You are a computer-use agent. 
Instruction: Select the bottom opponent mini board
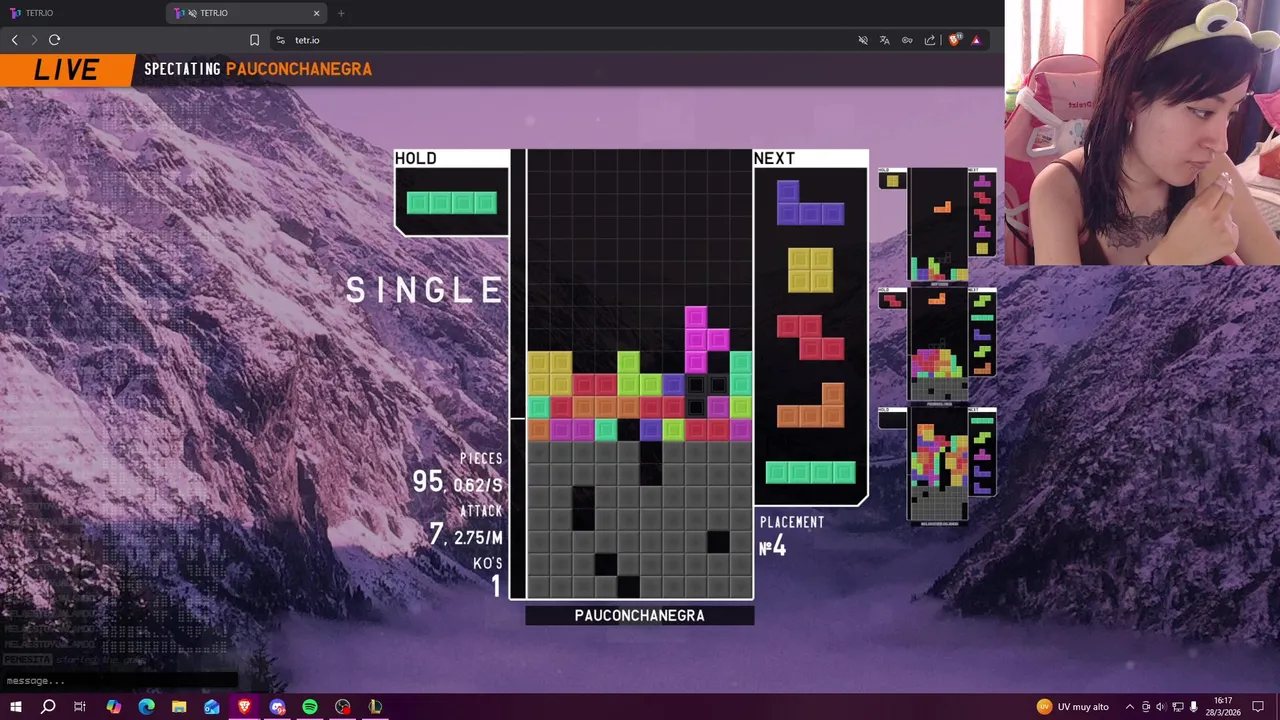point(937,465)
